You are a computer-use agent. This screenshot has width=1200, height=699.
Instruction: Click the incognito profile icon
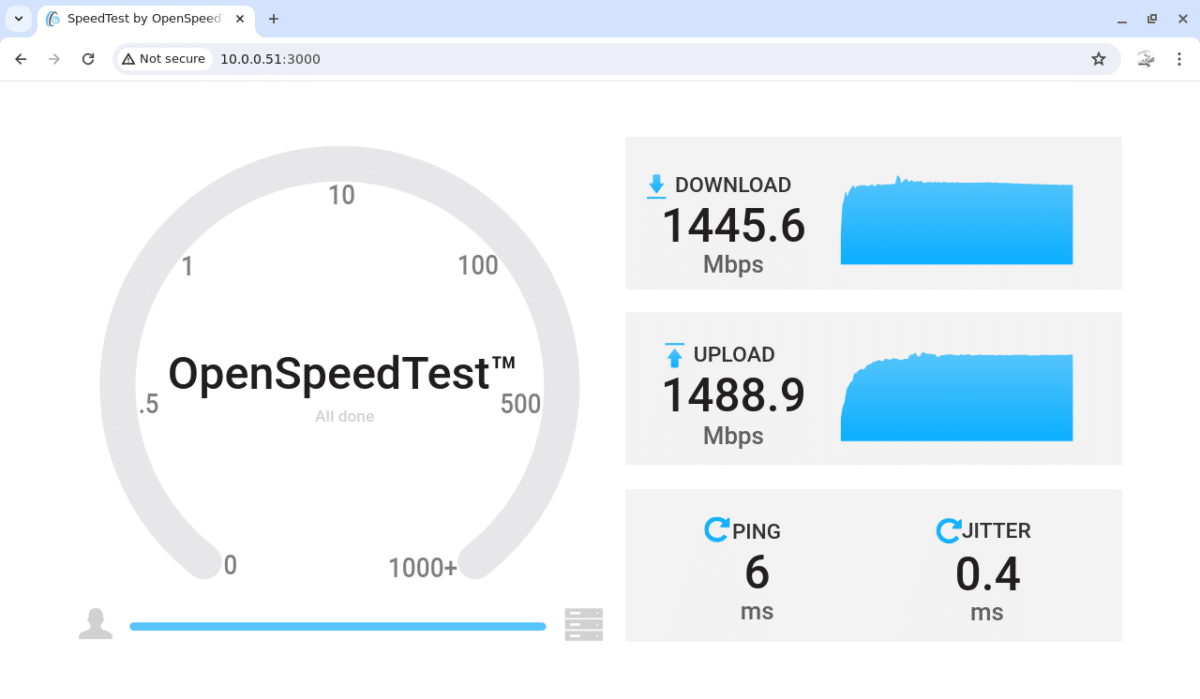1146,59
